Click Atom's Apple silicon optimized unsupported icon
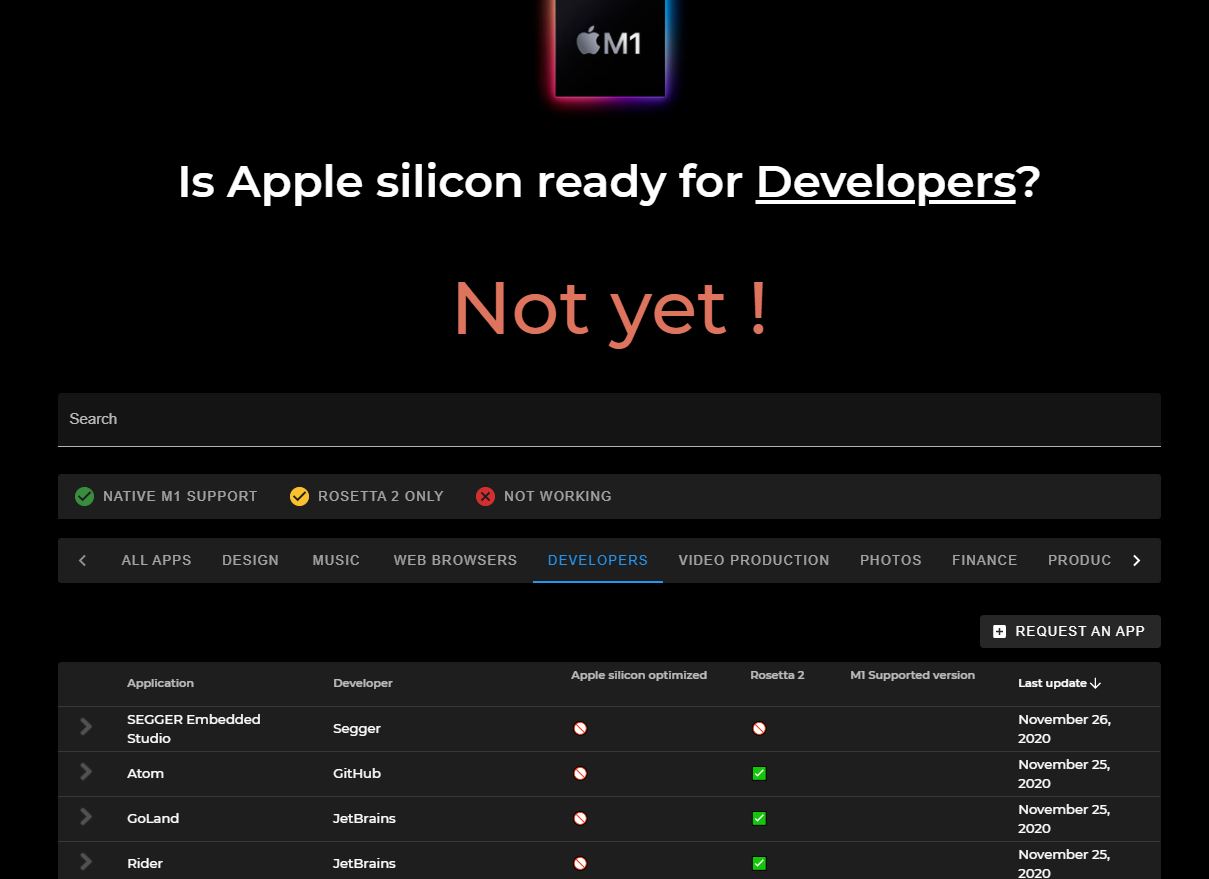1209x879 pixels. (580, 773)
